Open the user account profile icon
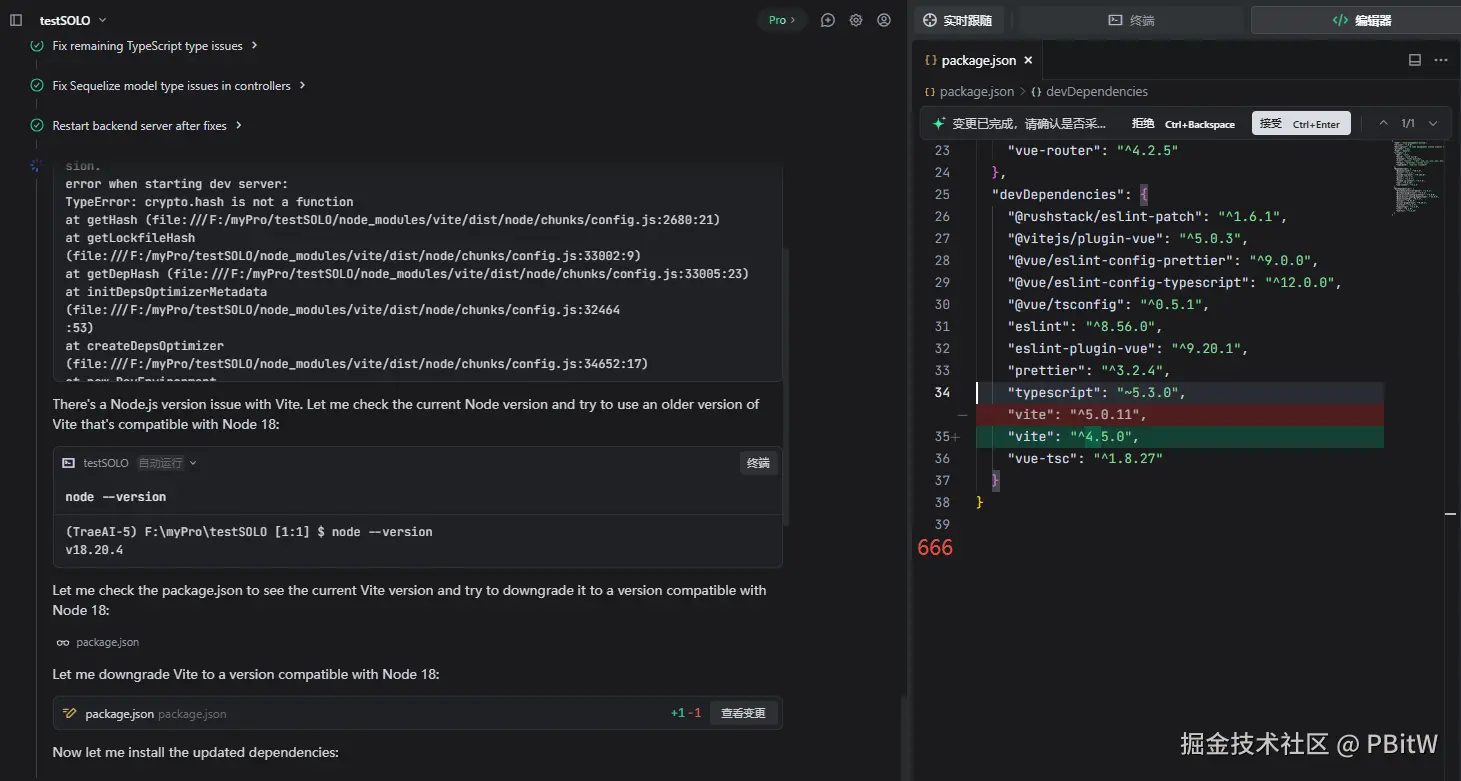 (x=884, y=20)
